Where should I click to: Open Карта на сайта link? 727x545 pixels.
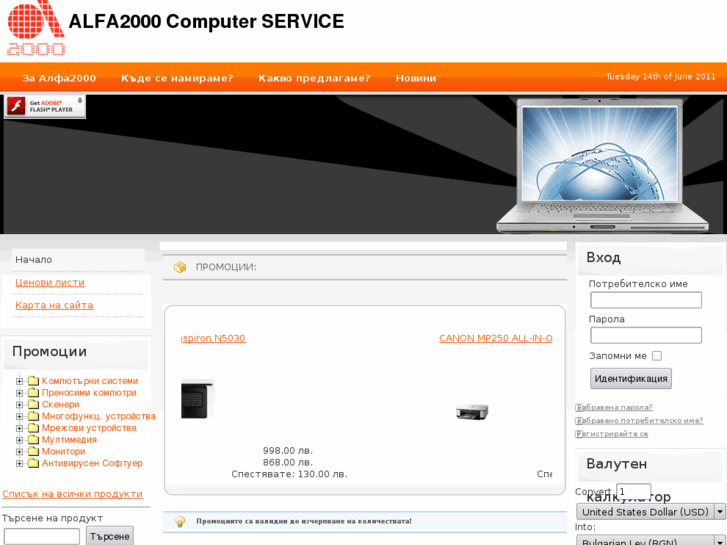[x=54, y=305]
